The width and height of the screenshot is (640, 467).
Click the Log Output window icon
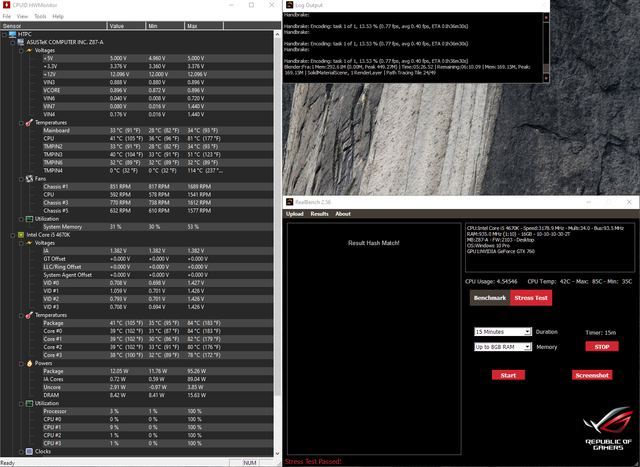(289, 5)
